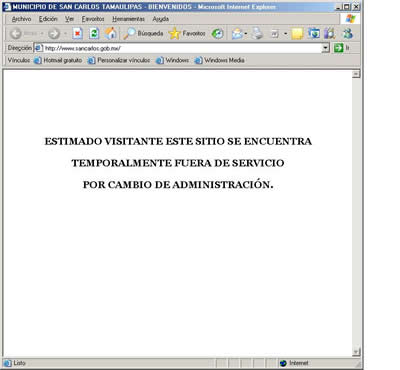400x370 pixels.
Task: Click the Print printer icon
Action: tap(257, 33)
